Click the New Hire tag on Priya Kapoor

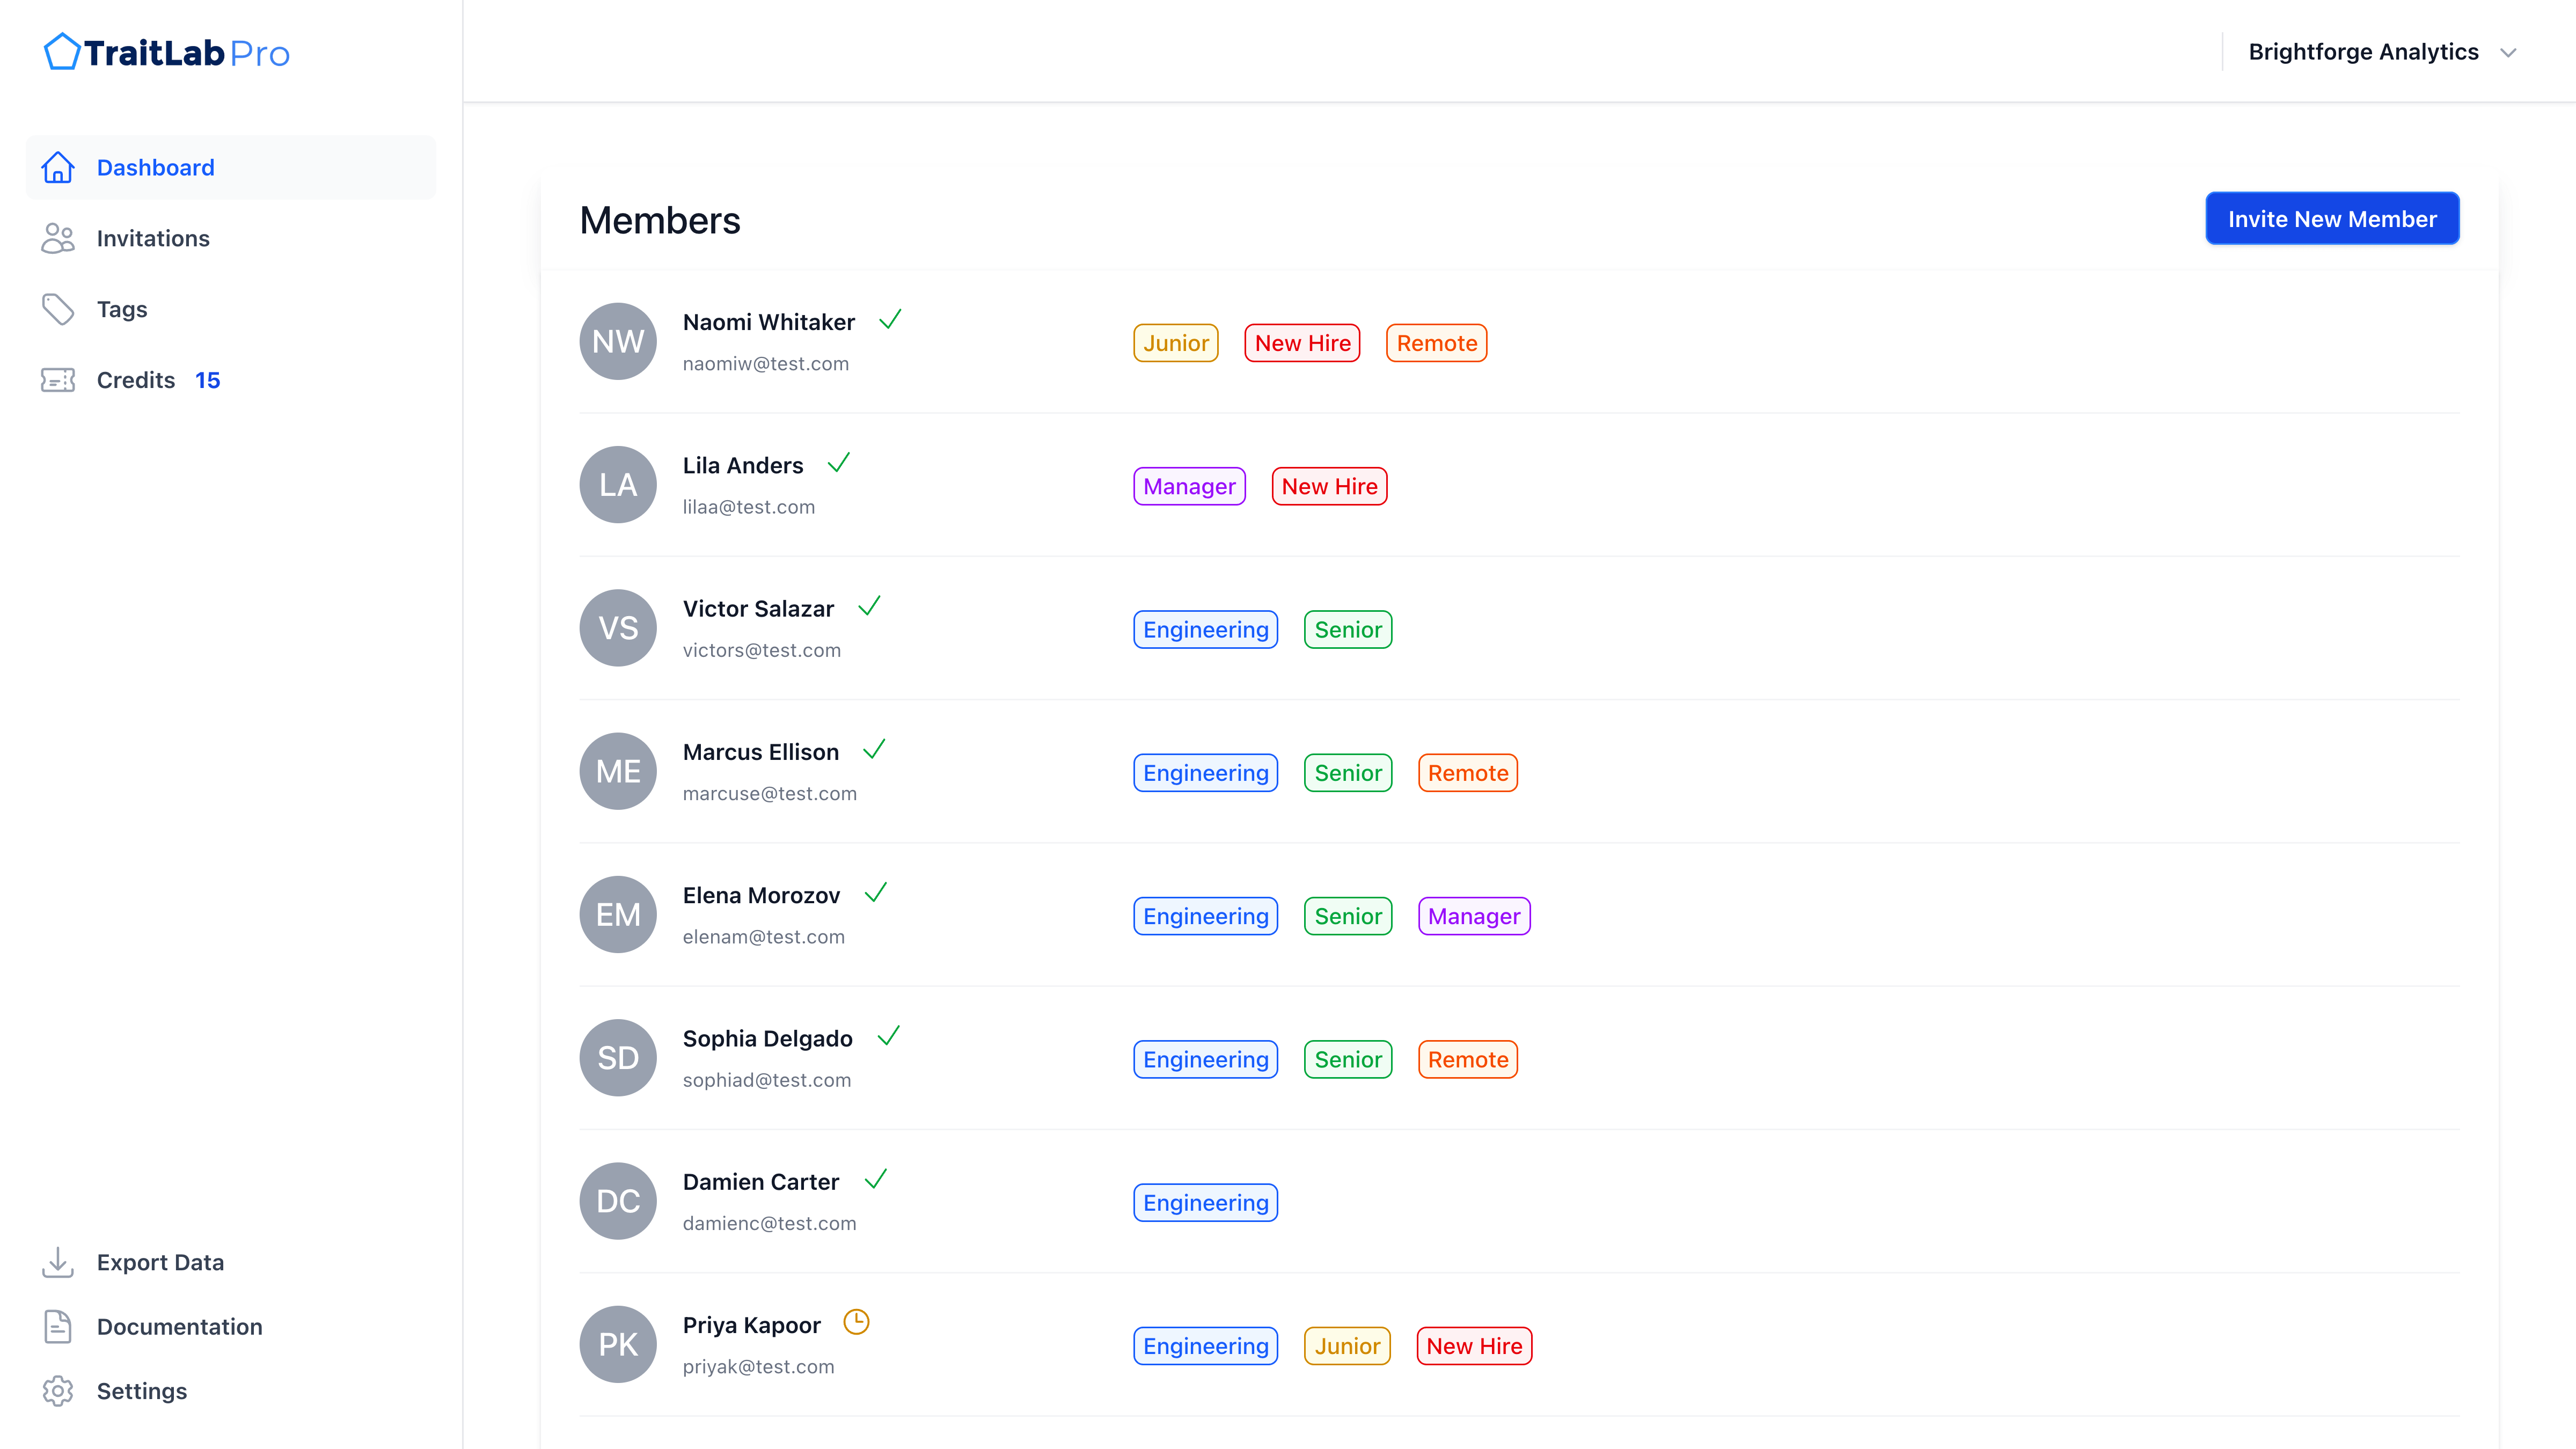1474,1346
